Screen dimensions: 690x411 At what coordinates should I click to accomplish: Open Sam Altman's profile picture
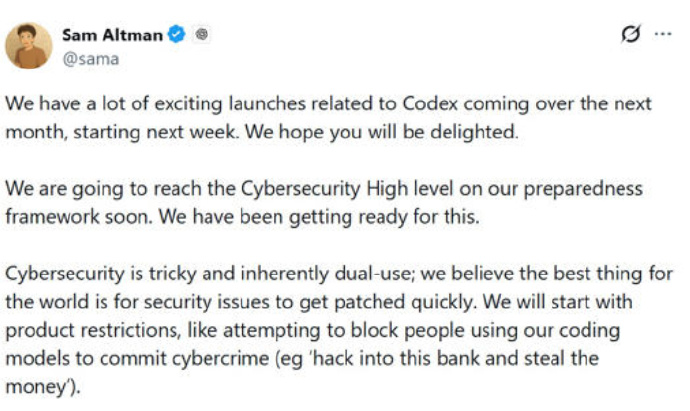click(29, 45)
